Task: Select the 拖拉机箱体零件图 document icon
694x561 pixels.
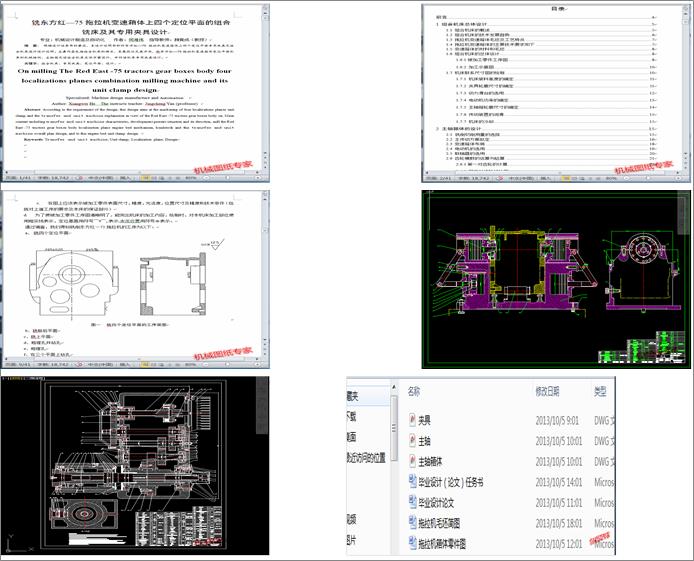Action: pos(412,543)
